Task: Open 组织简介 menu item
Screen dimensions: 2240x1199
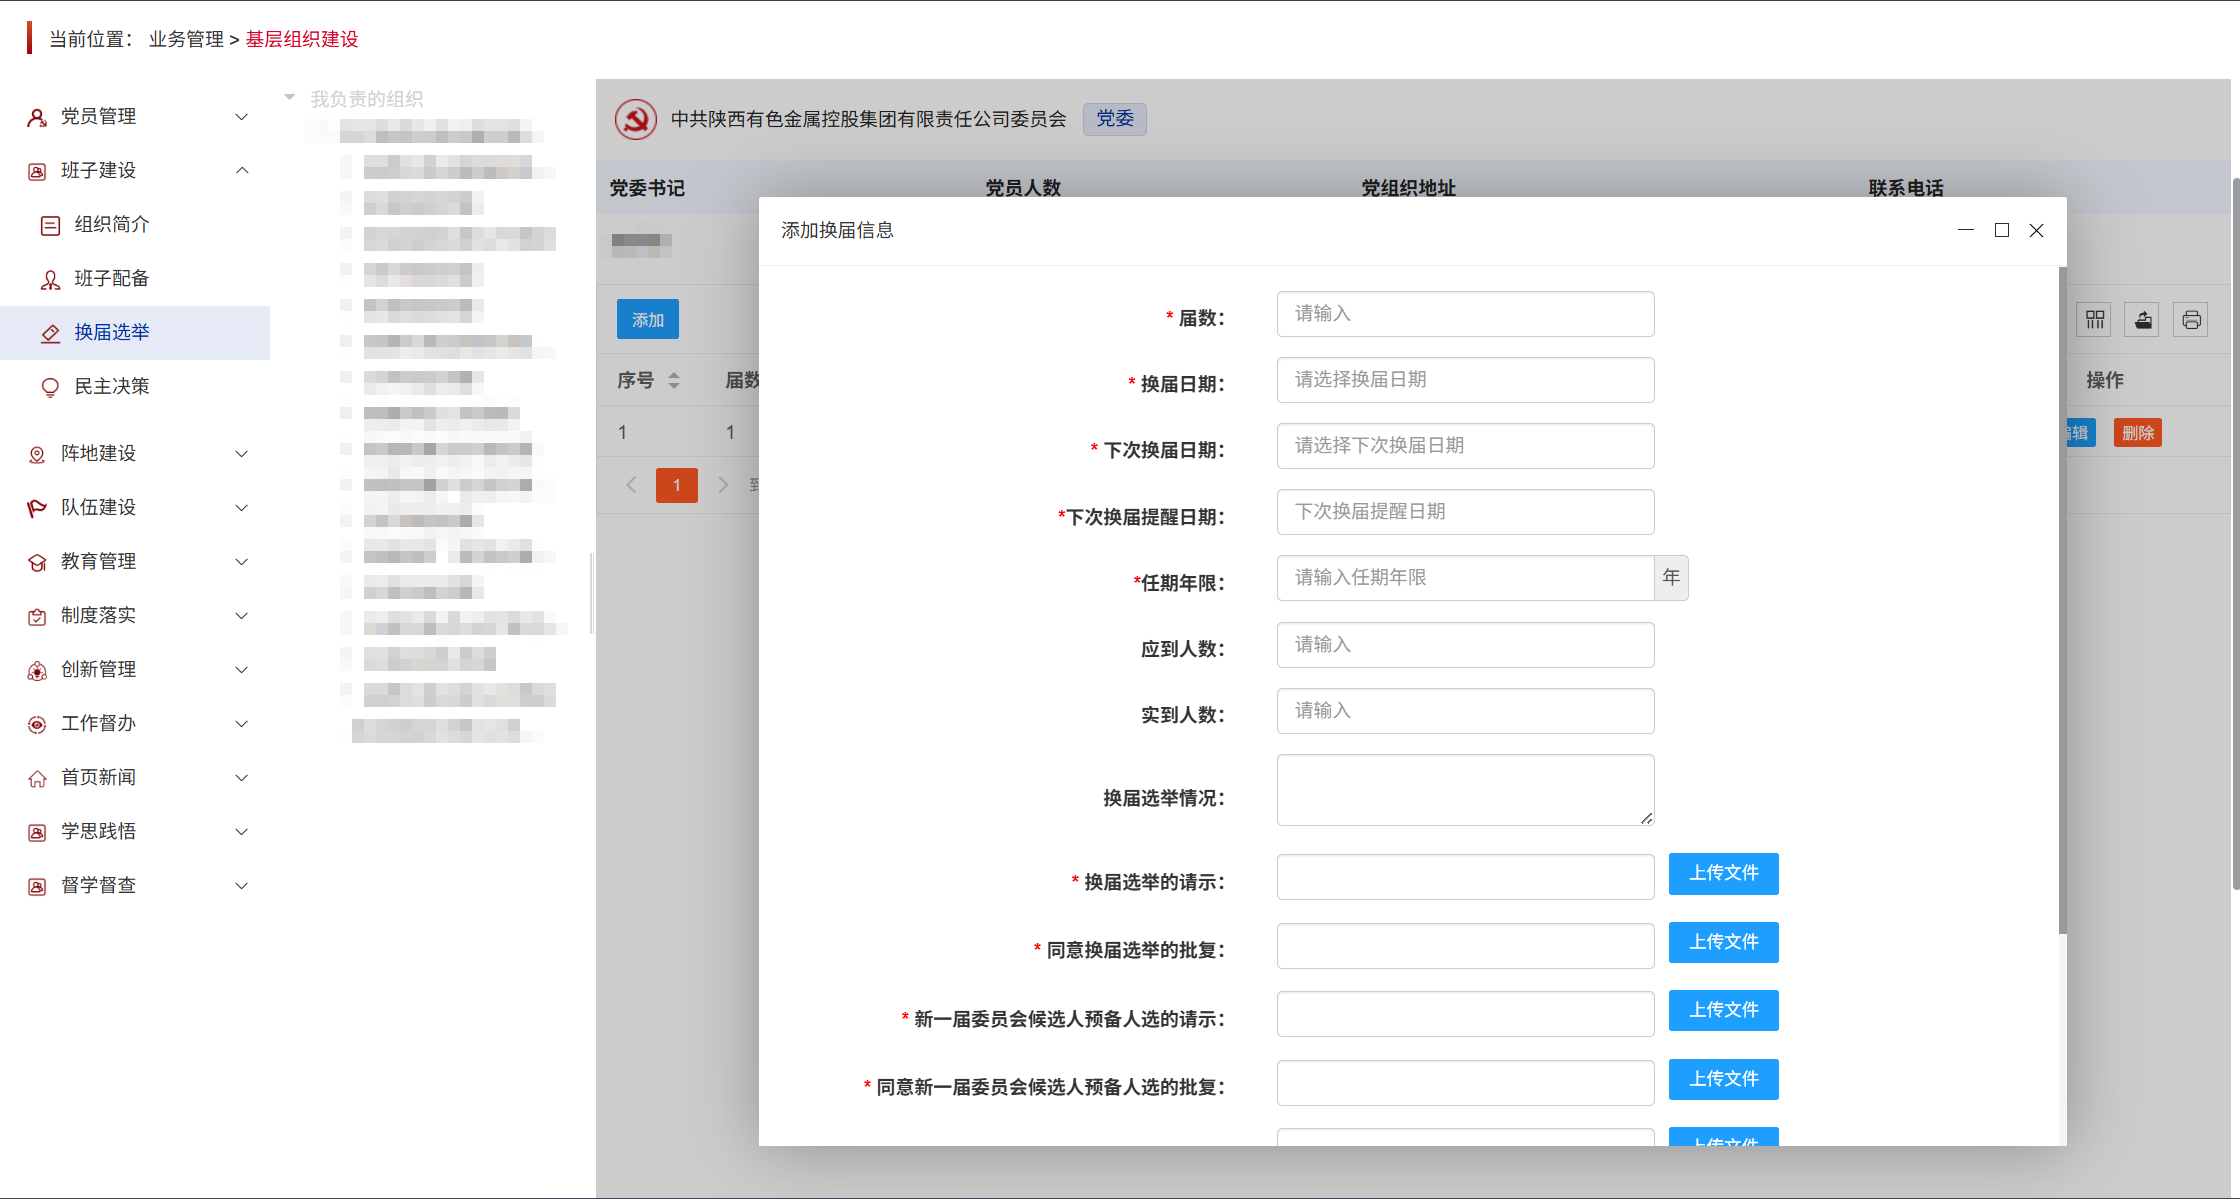Action: click(112, 225)
